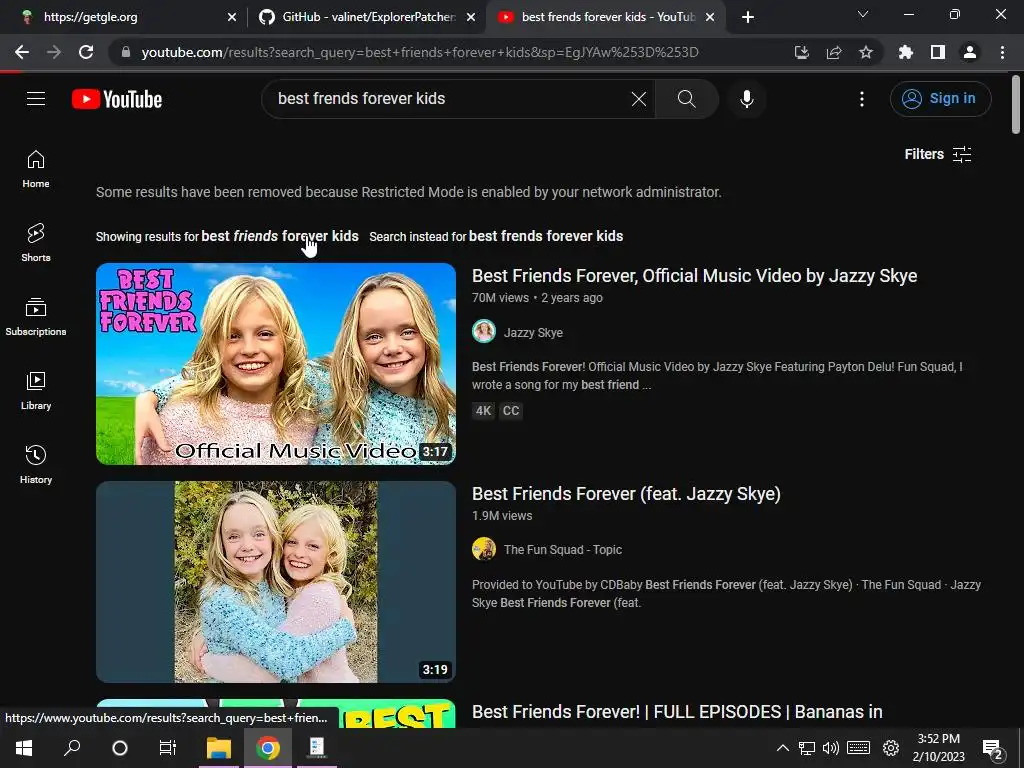Open the Jazzy Skye Official Music Video thumbnail

(276, 364)
